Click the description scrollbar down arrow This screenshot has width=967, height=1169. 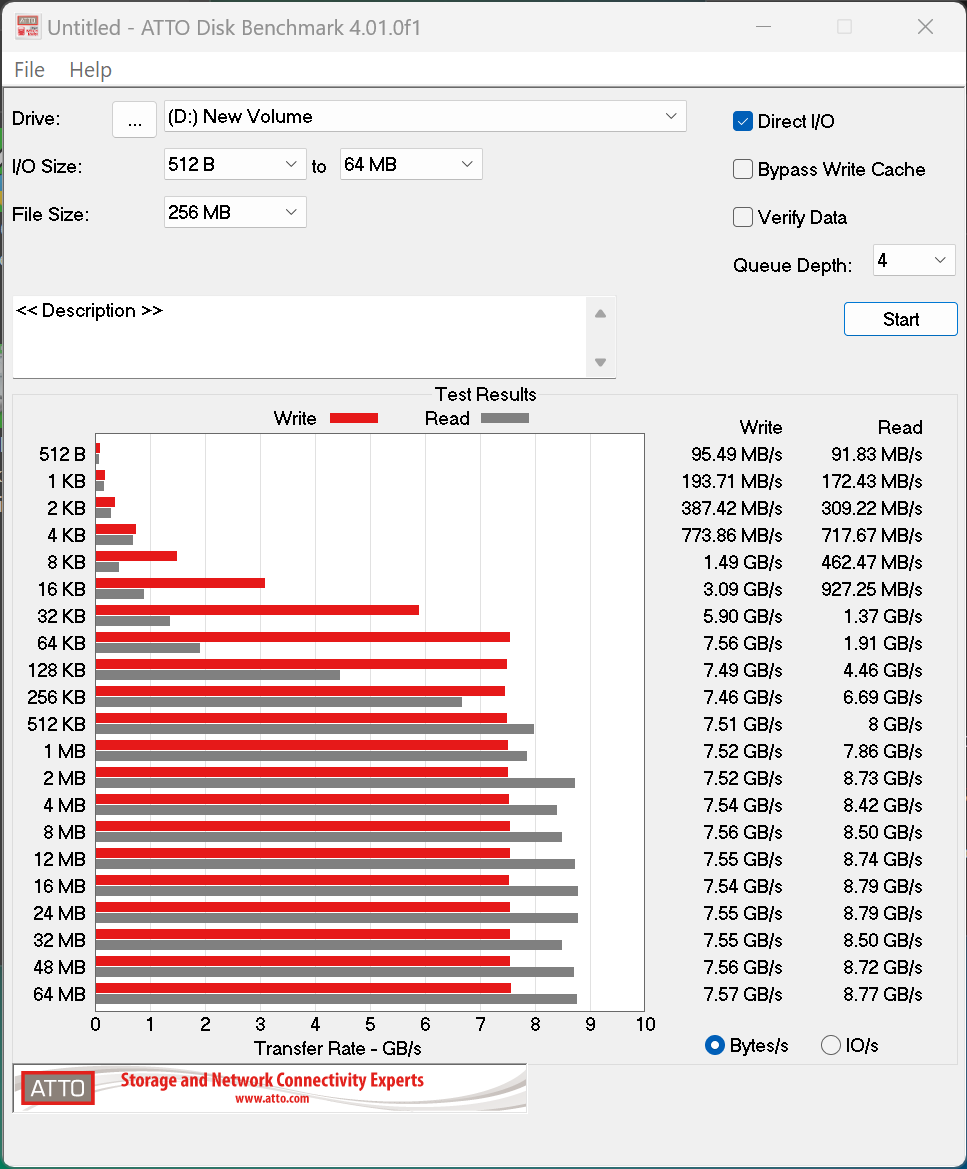pyautogui.click(x=600, y=362)
